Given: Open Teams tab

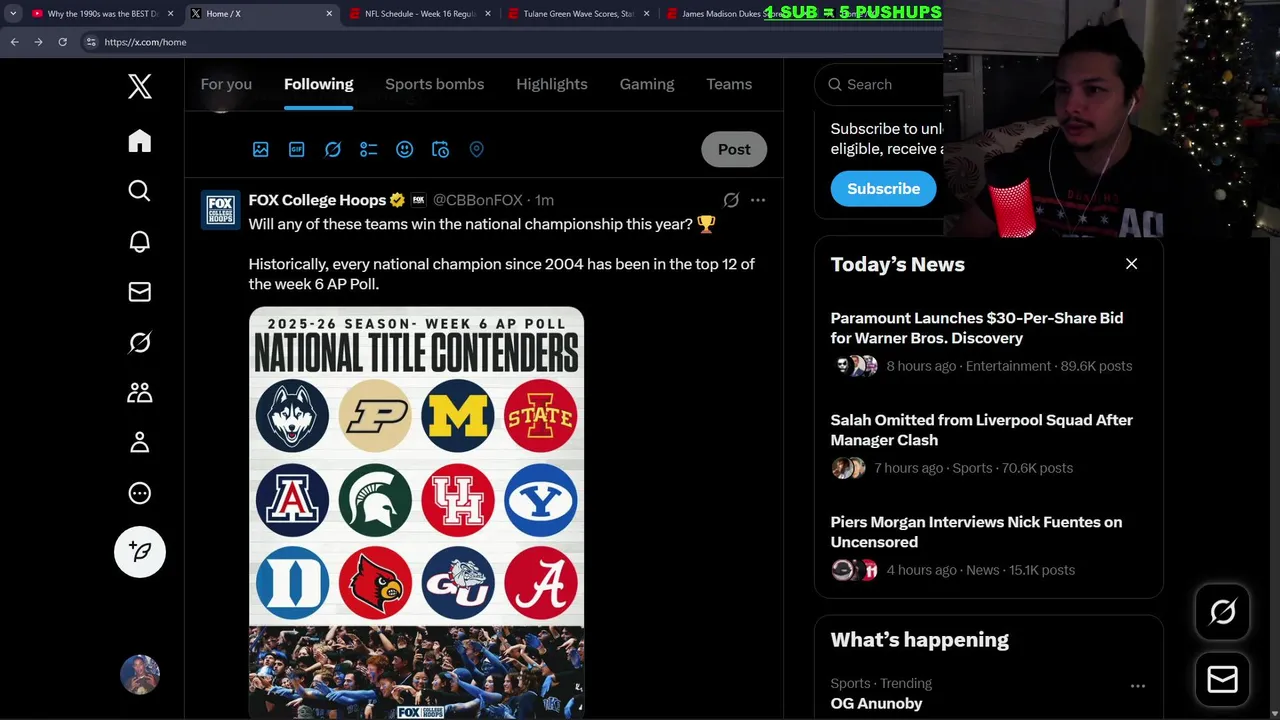Looking at the screenshot, I should (729, 84).
